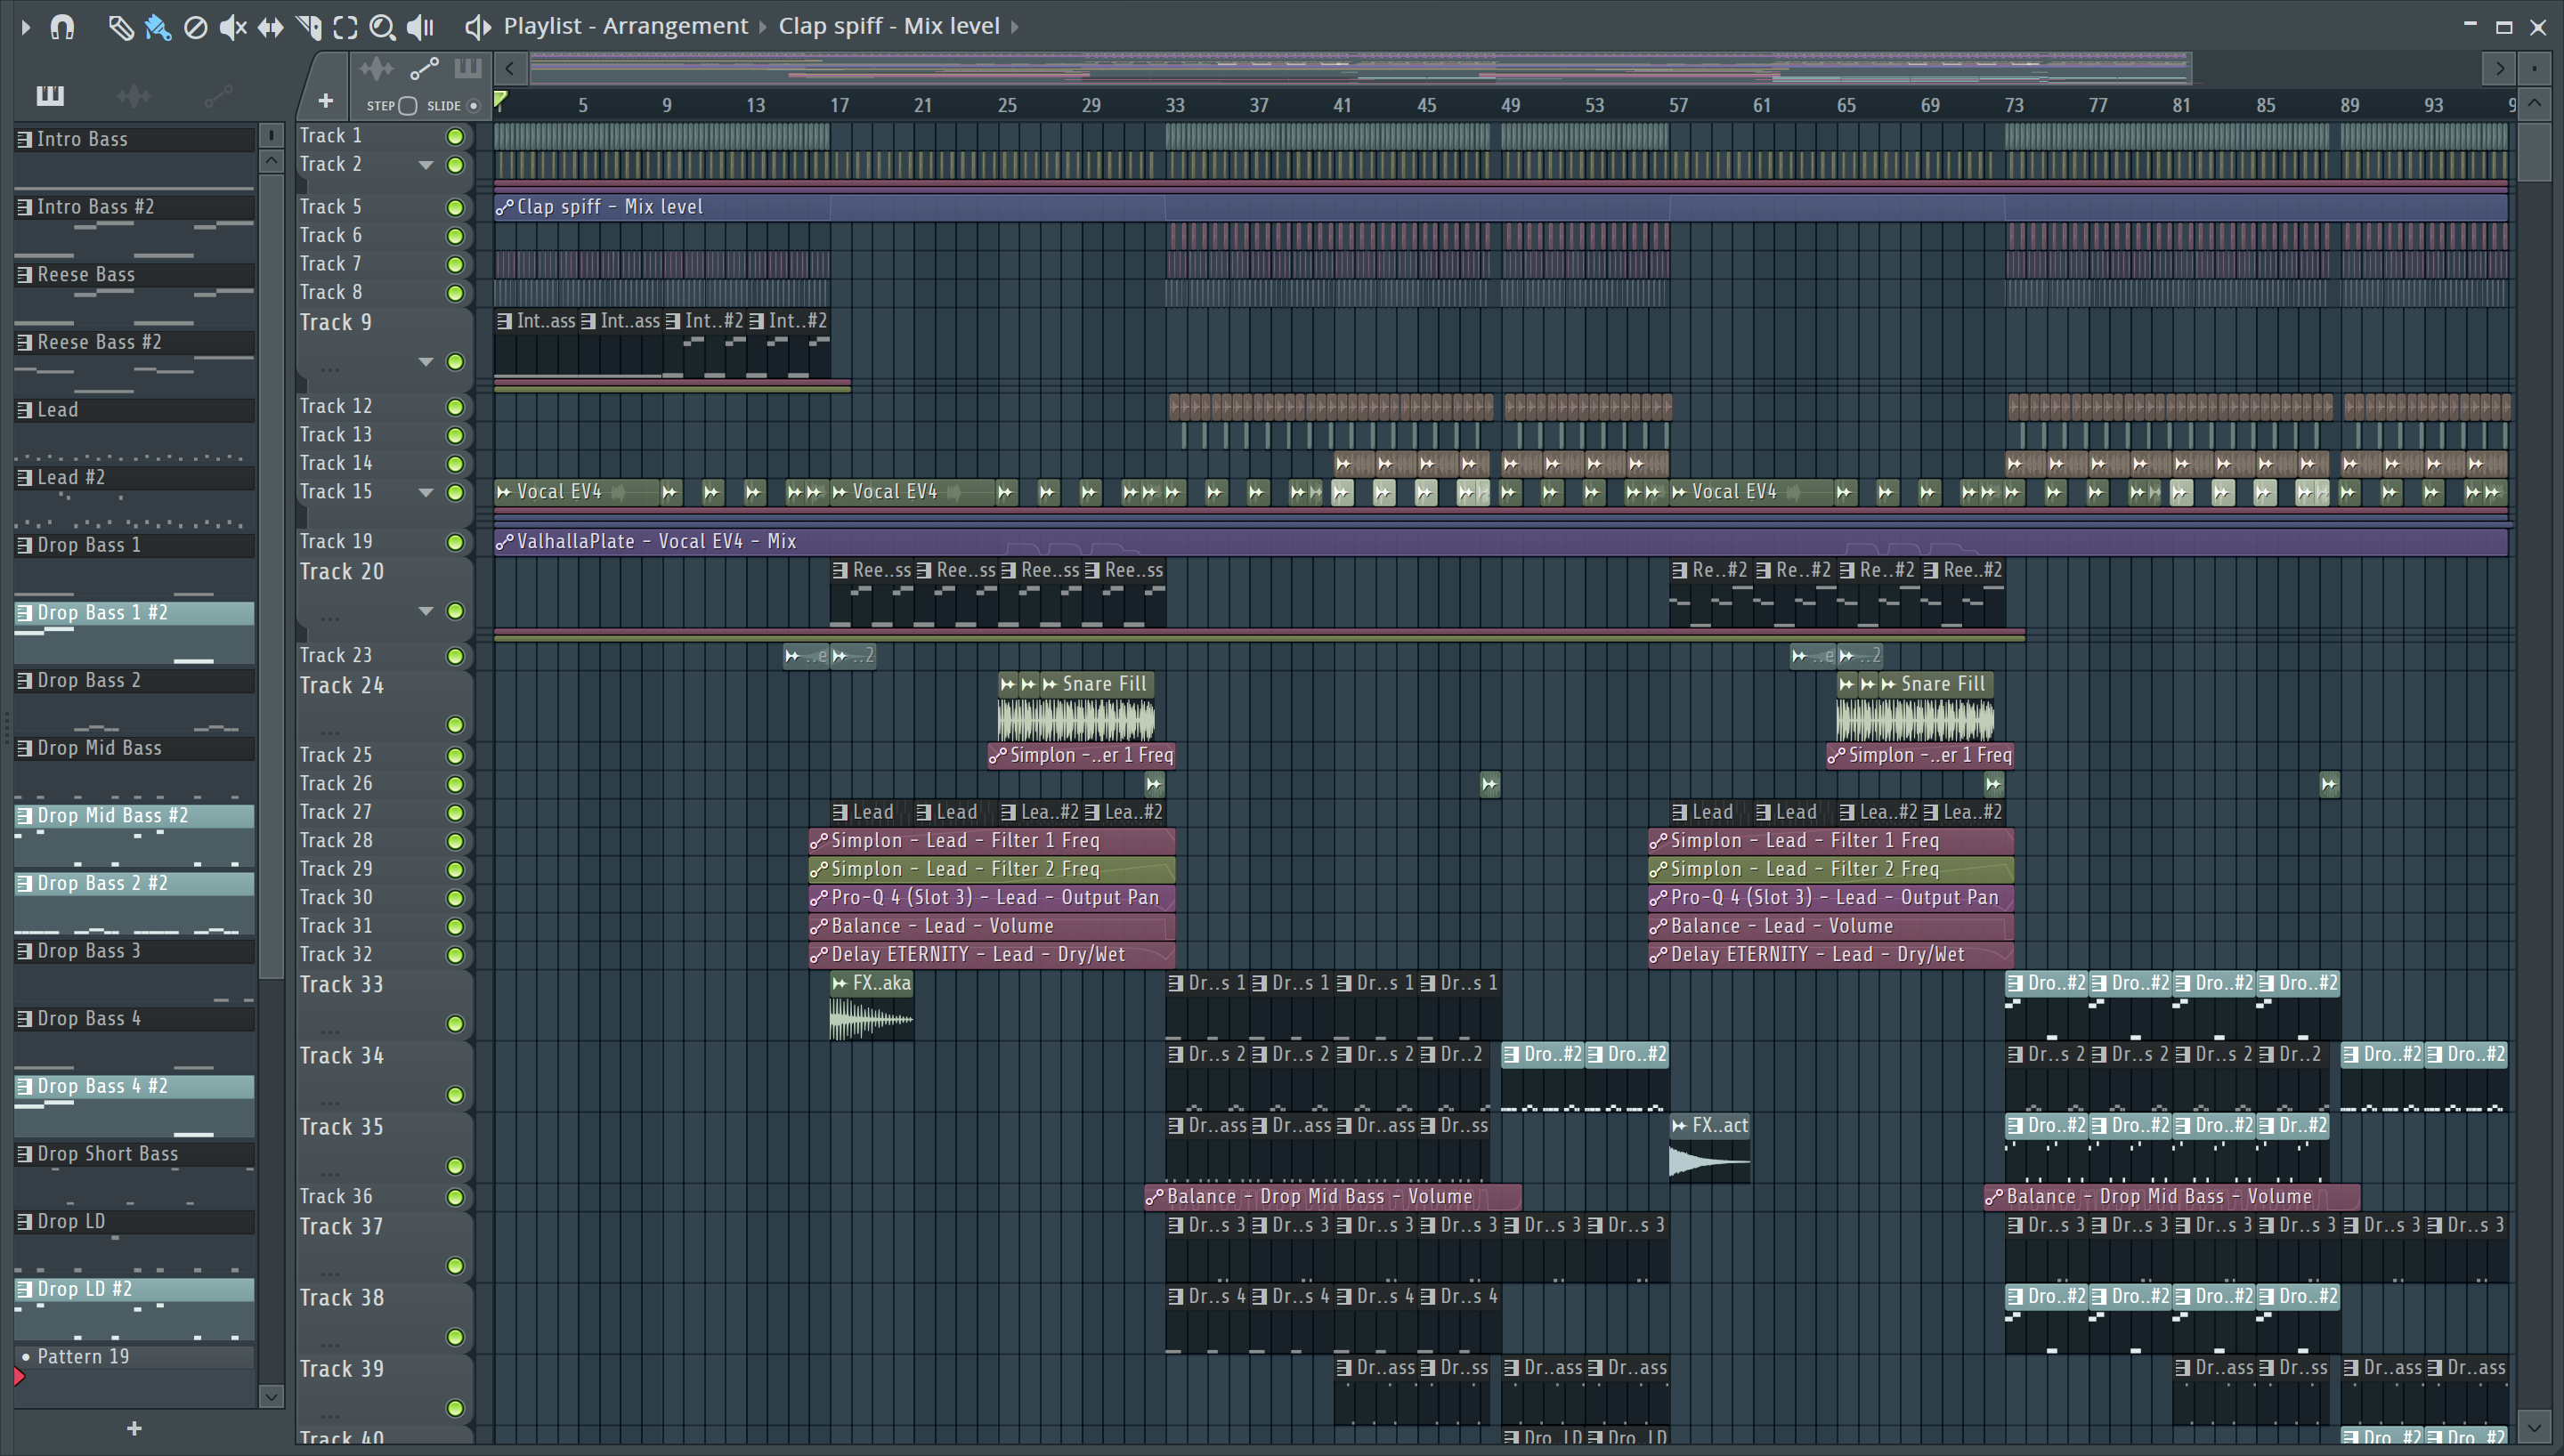Mute Track 36 using its green LED

pos(455,1198)
